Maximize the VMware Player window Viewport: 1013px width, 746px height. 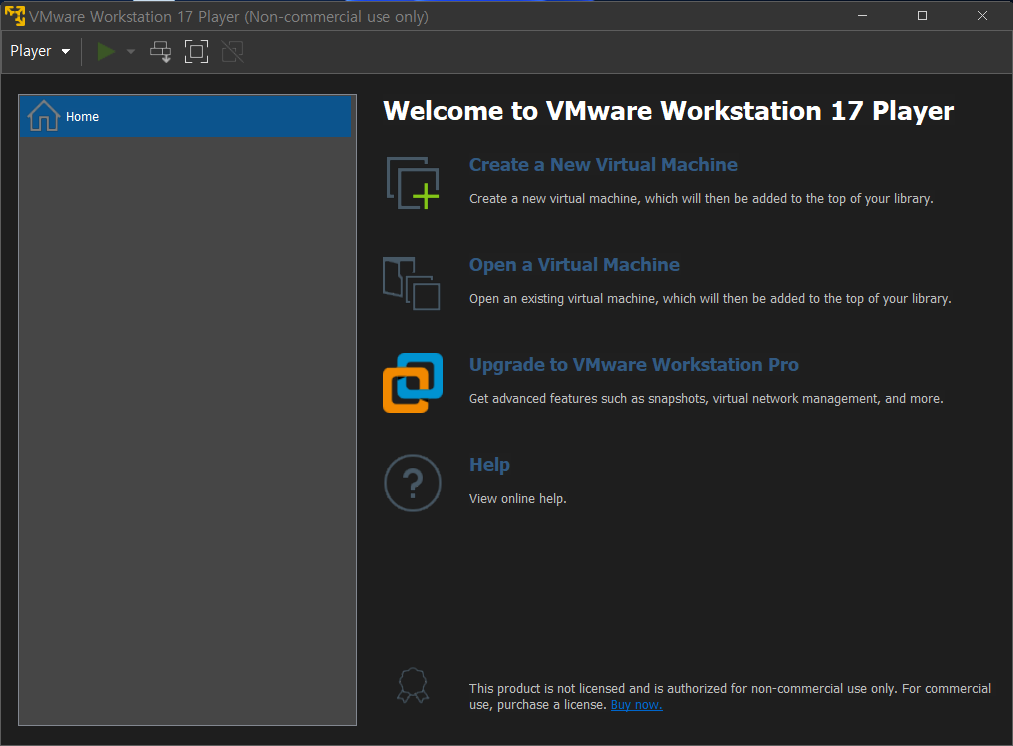tap(923, 16)
